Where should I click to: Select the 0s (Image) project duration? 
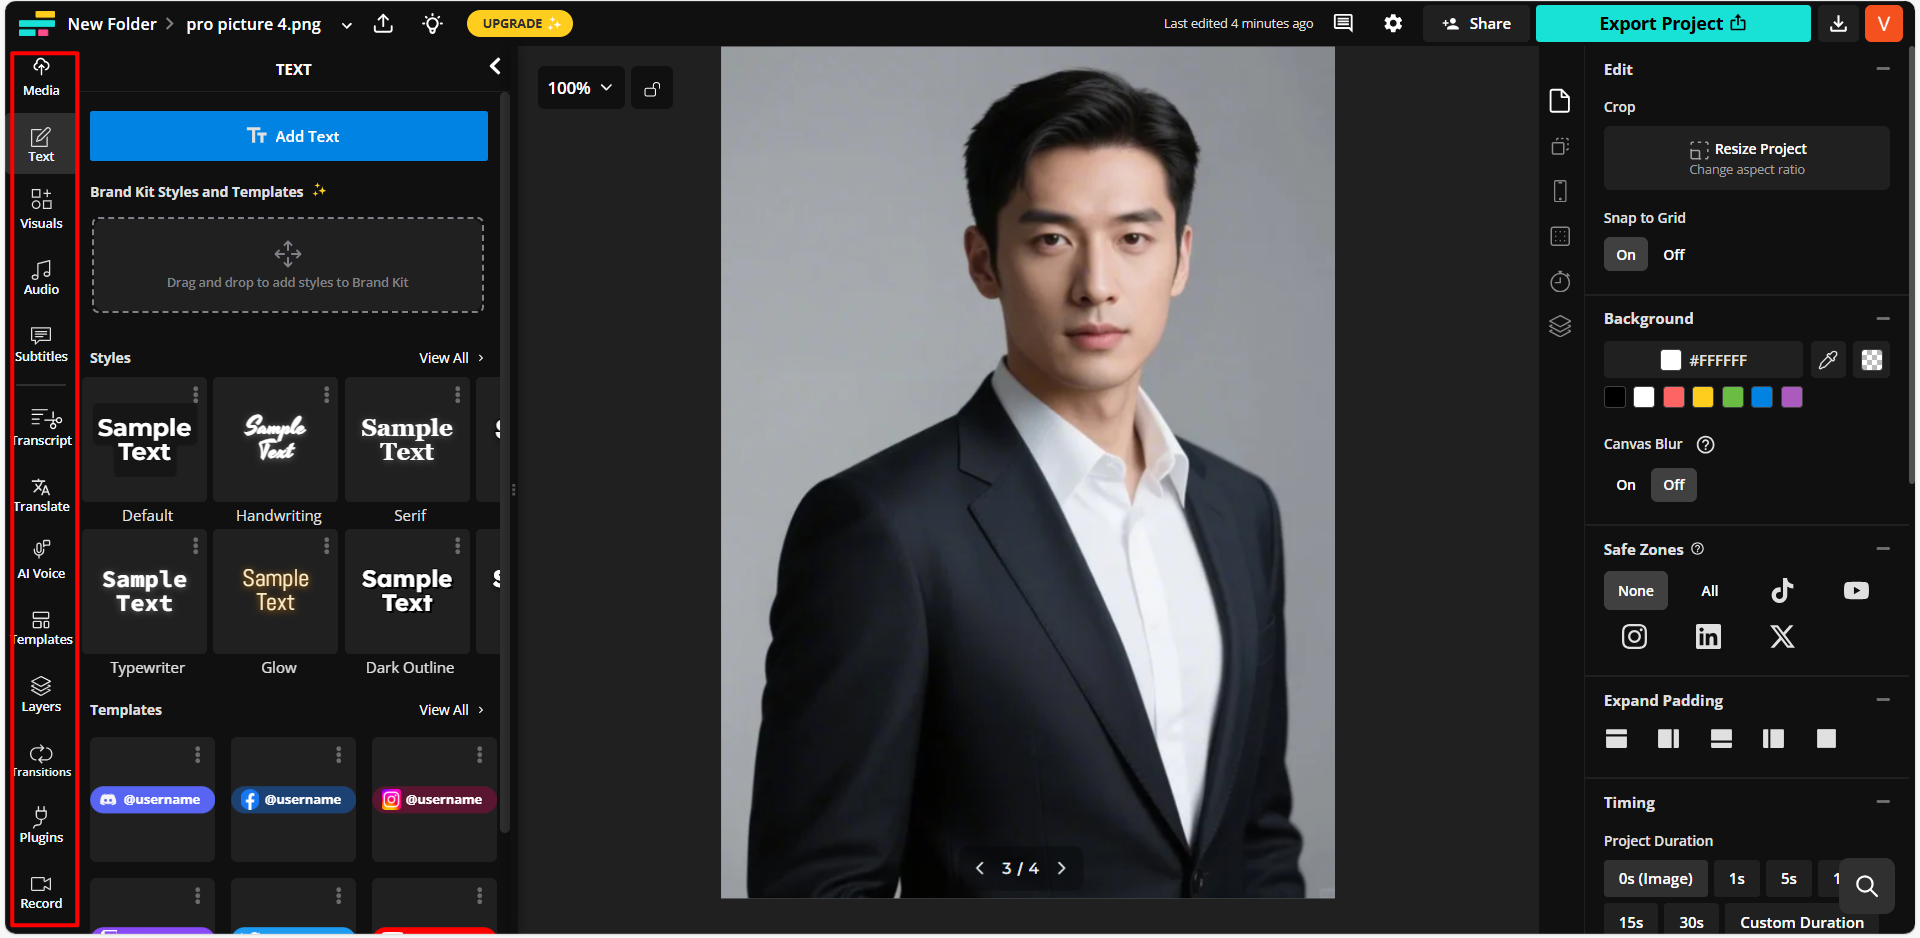(1656, 879)
